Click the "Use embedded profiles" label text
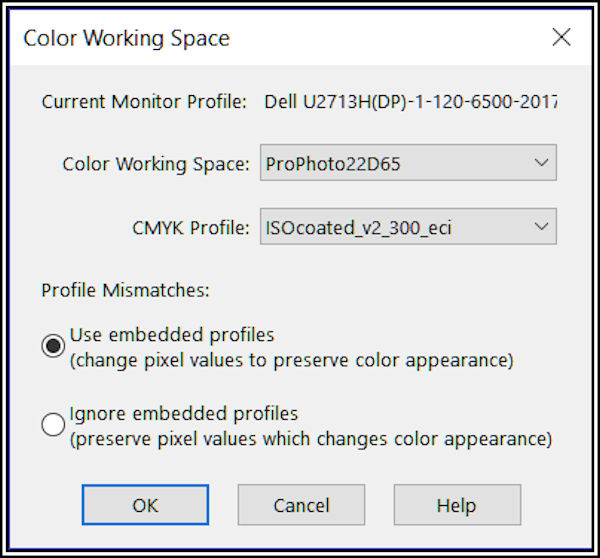 pos(172,335)
